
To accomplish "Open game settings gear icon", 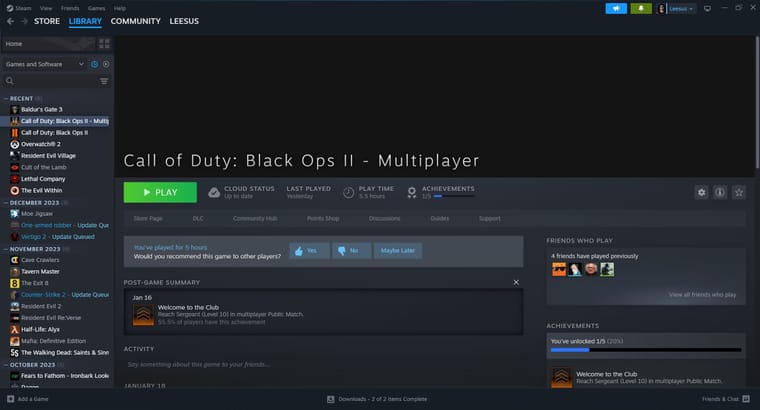I will point(701,192).
